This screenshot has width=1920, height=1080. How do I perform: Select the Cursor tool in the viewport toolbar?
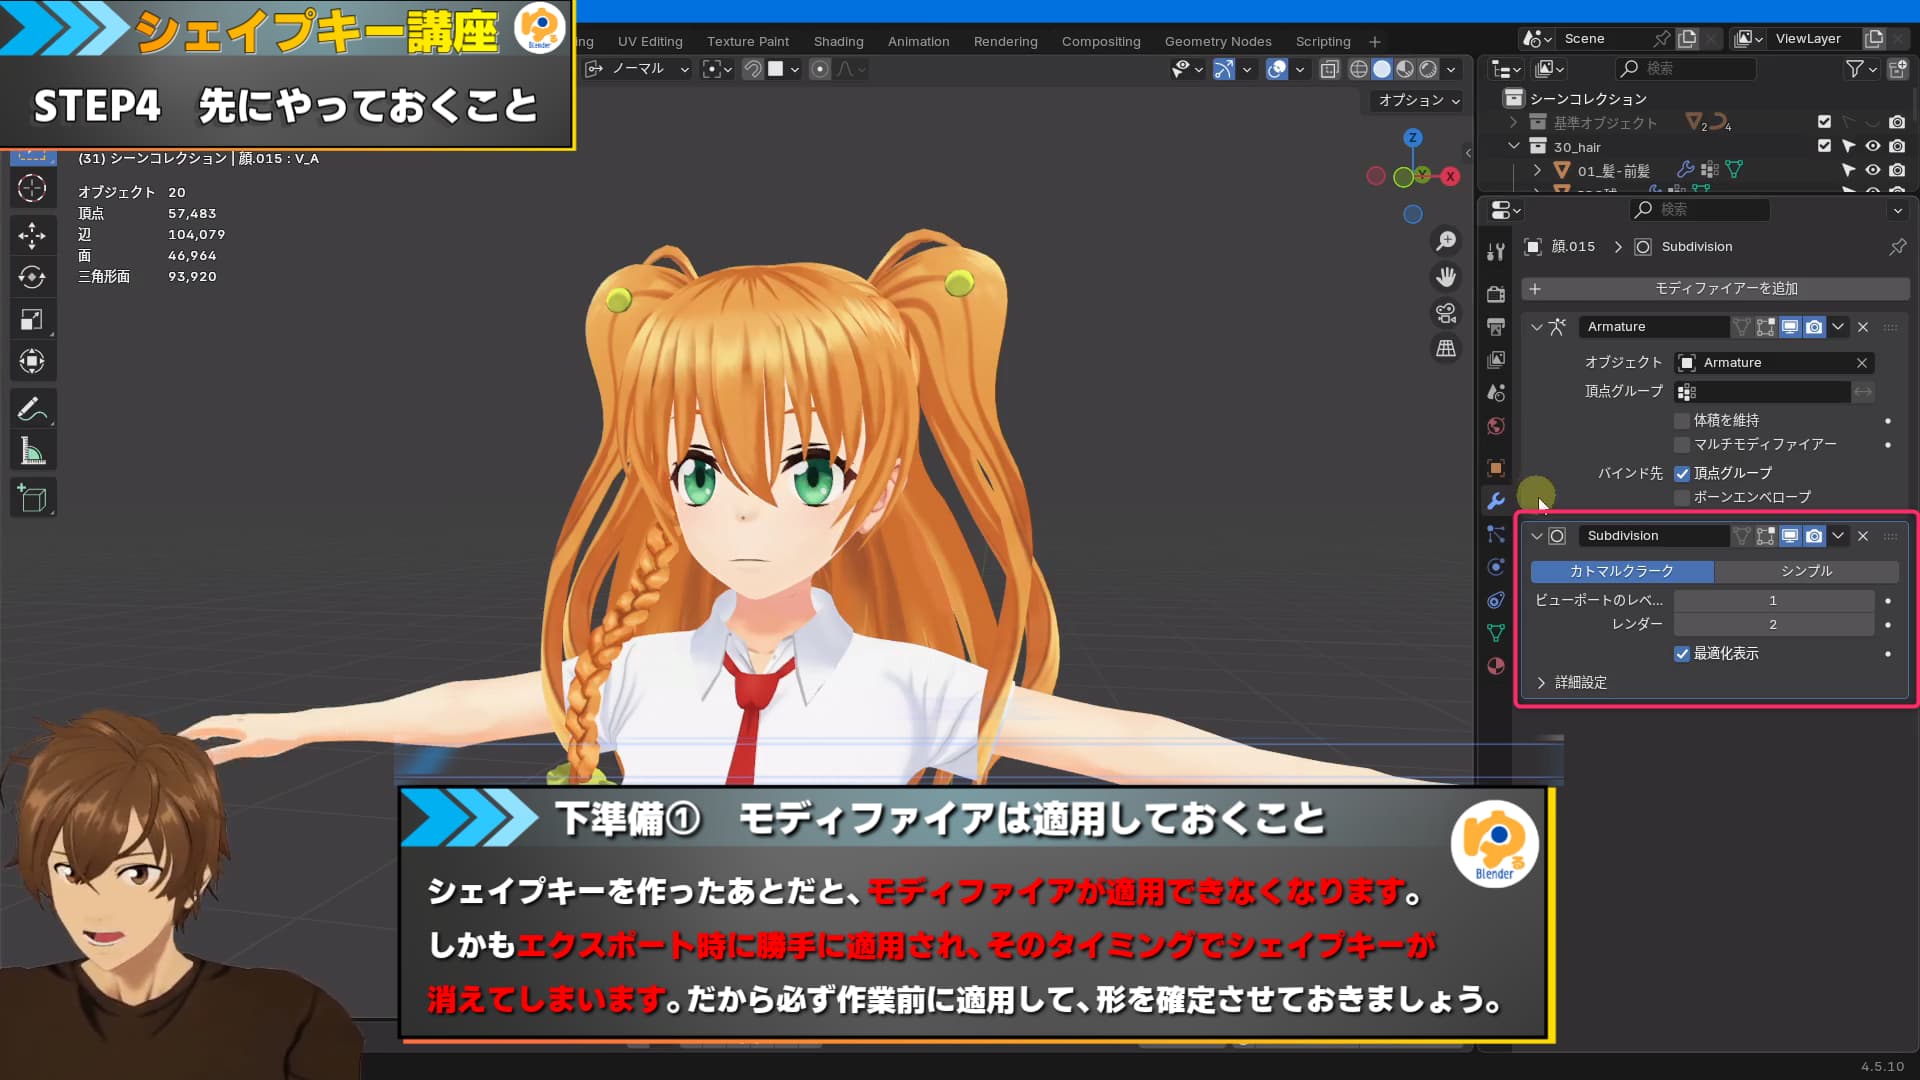[x=32, y=188]
